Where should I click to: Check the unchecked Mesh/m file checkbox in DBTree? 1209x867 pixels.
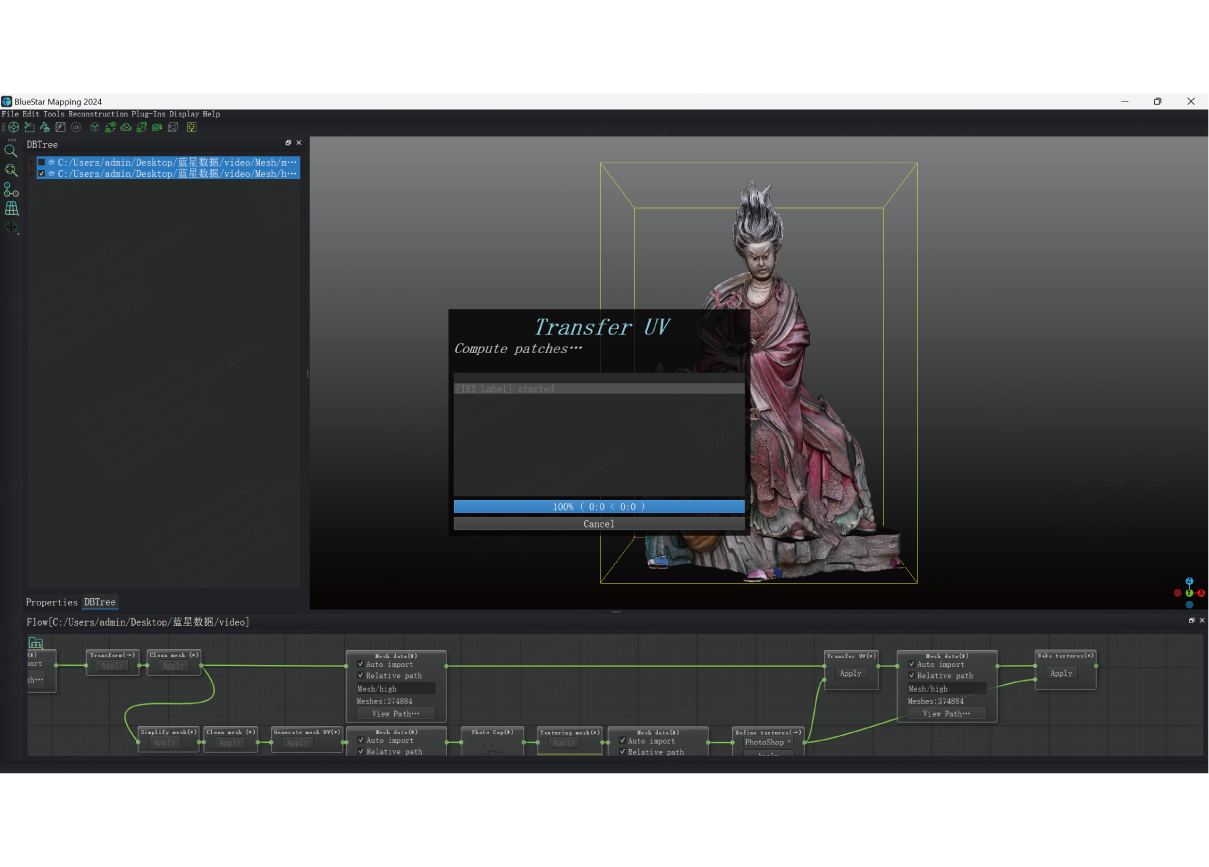[41, 162]
